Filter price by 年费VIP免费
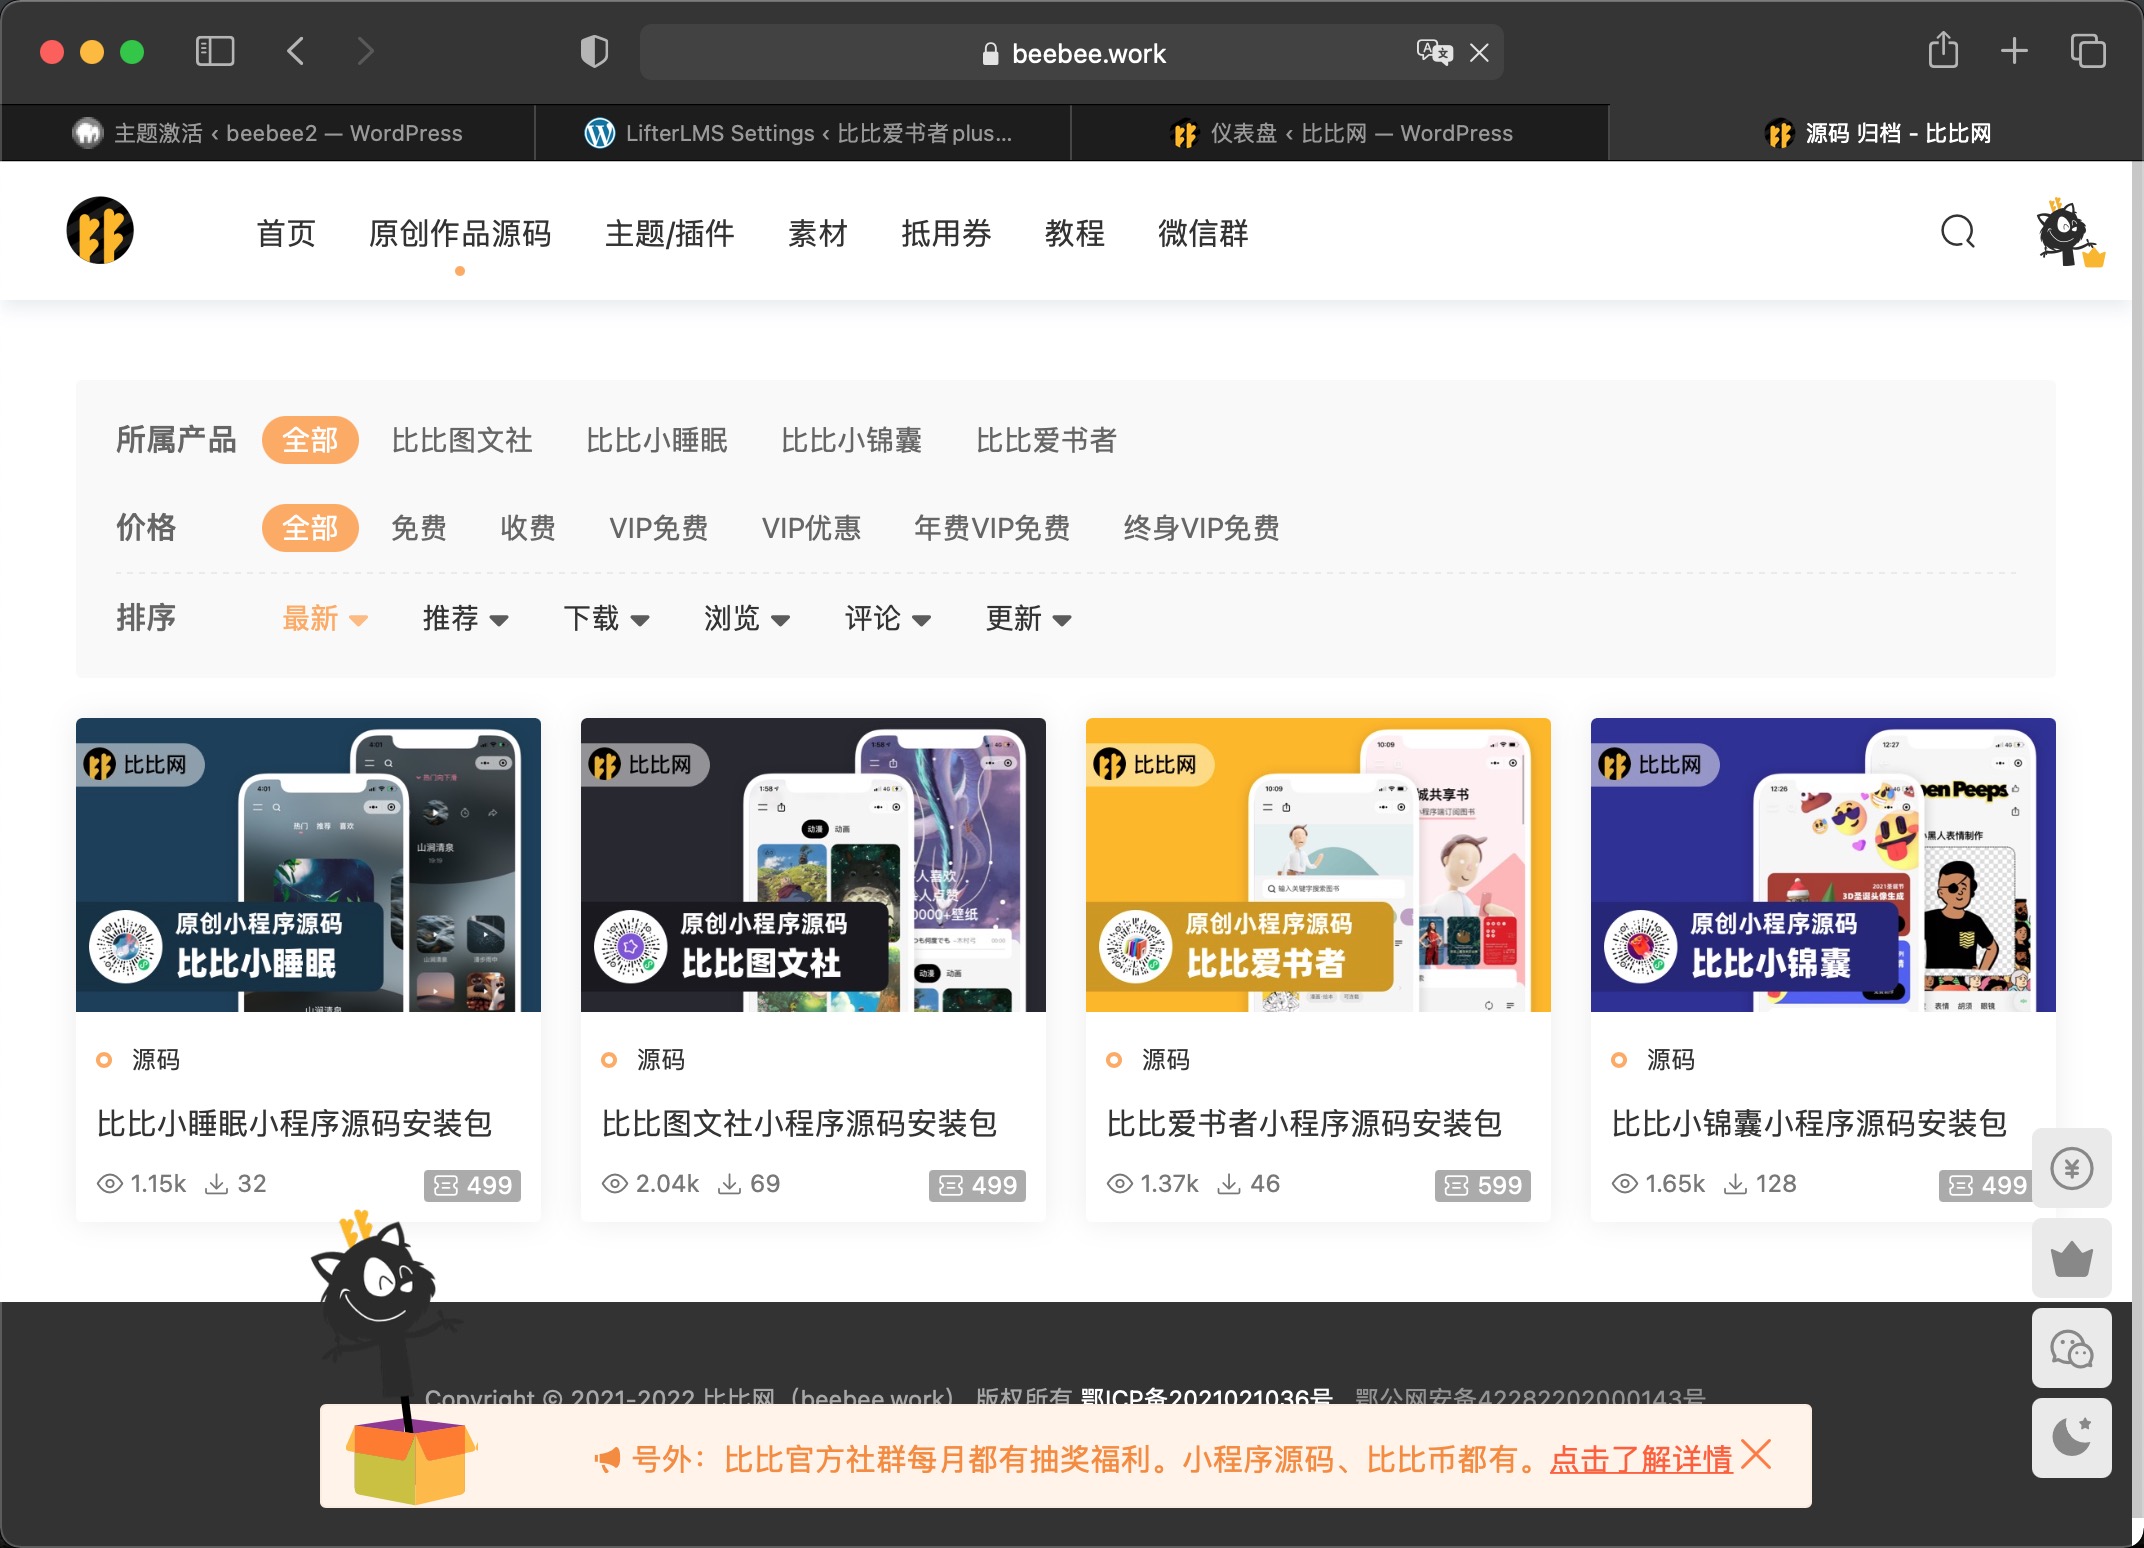The width and height of the screenshot is (2144, 1548). tap(992, 528)
